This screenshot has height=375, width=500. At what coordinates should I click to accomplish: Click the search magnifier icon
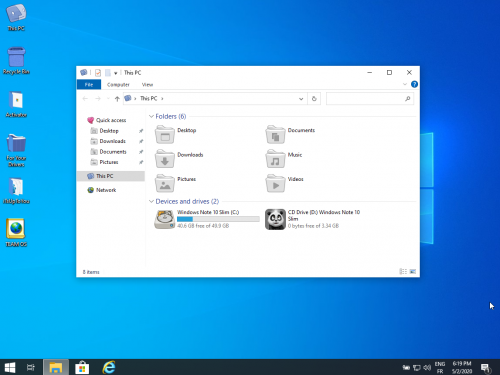point(408,99)
